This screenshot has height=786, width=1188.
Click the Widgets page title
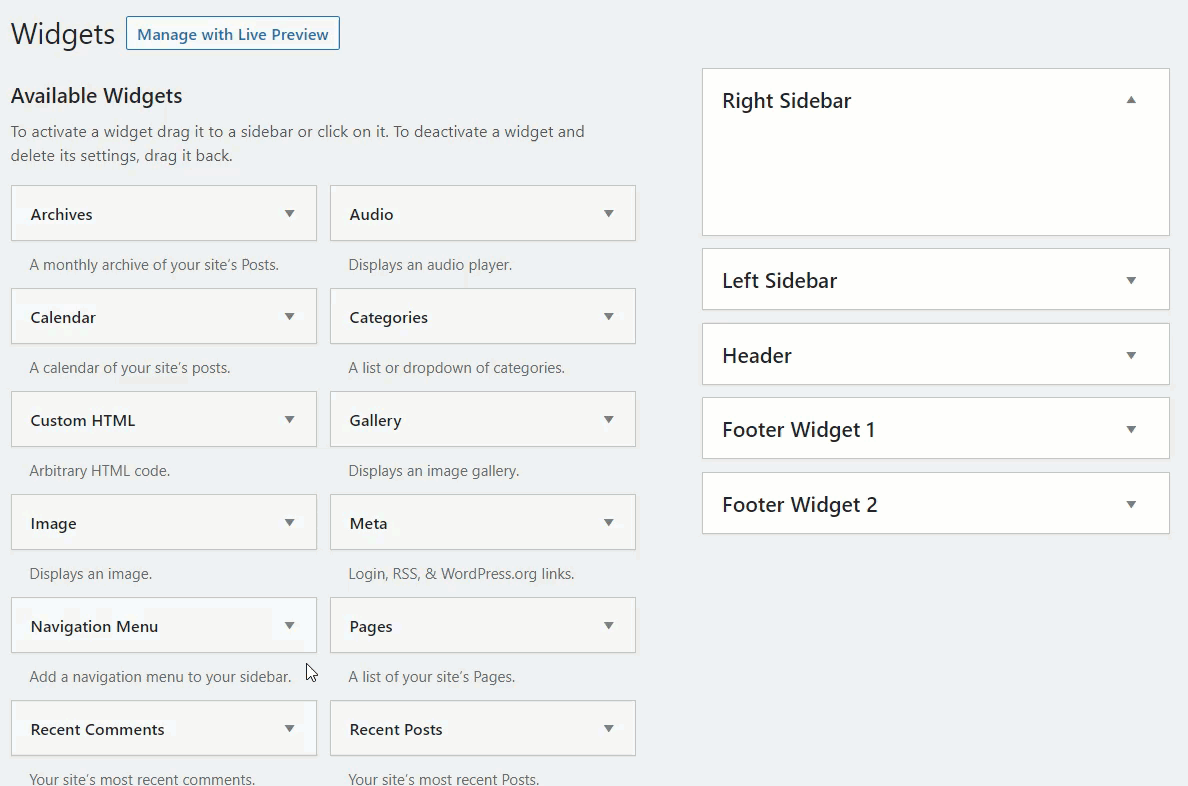click(x=63, y=34)
